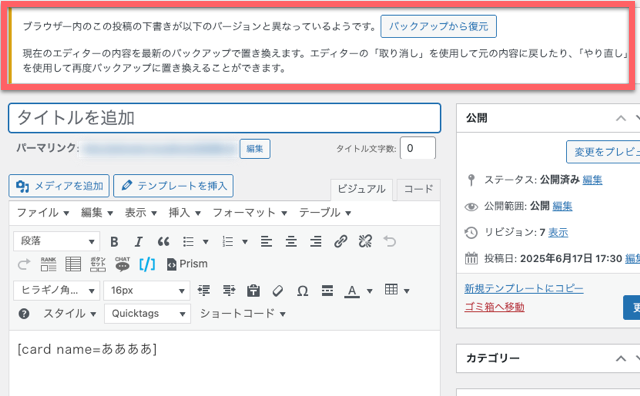This screenshot has width=640, height=396.
Task: Decrease indent
Action: click(x=204, y=291)
